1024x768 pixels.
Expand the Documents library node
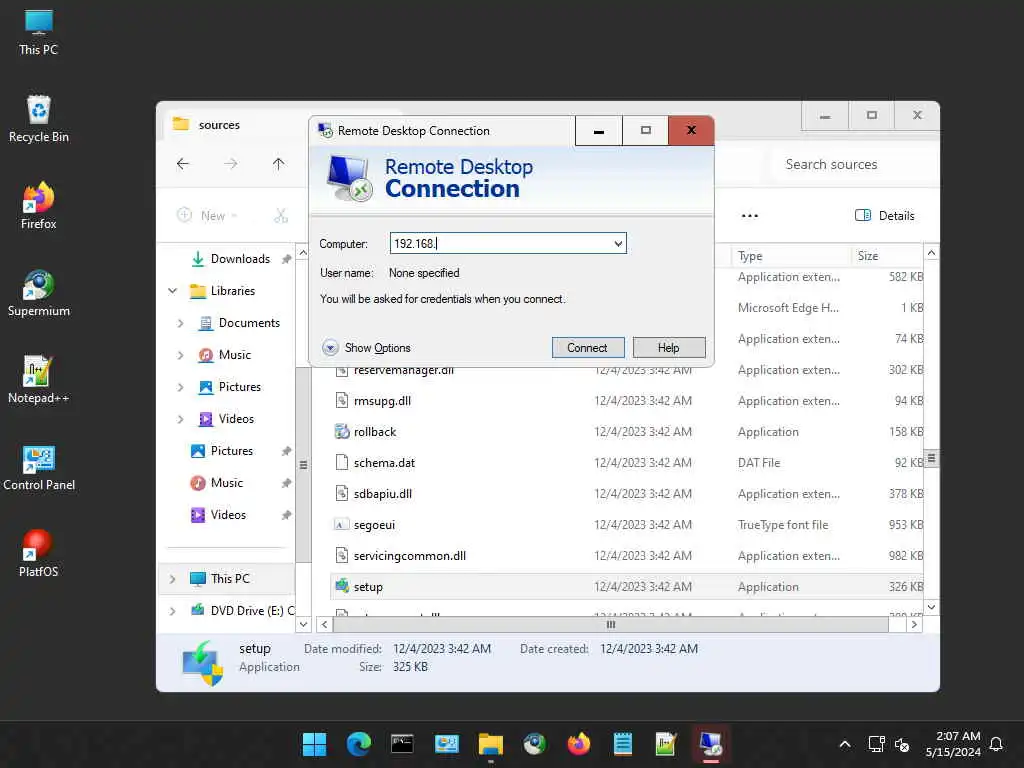click(181, 323)
